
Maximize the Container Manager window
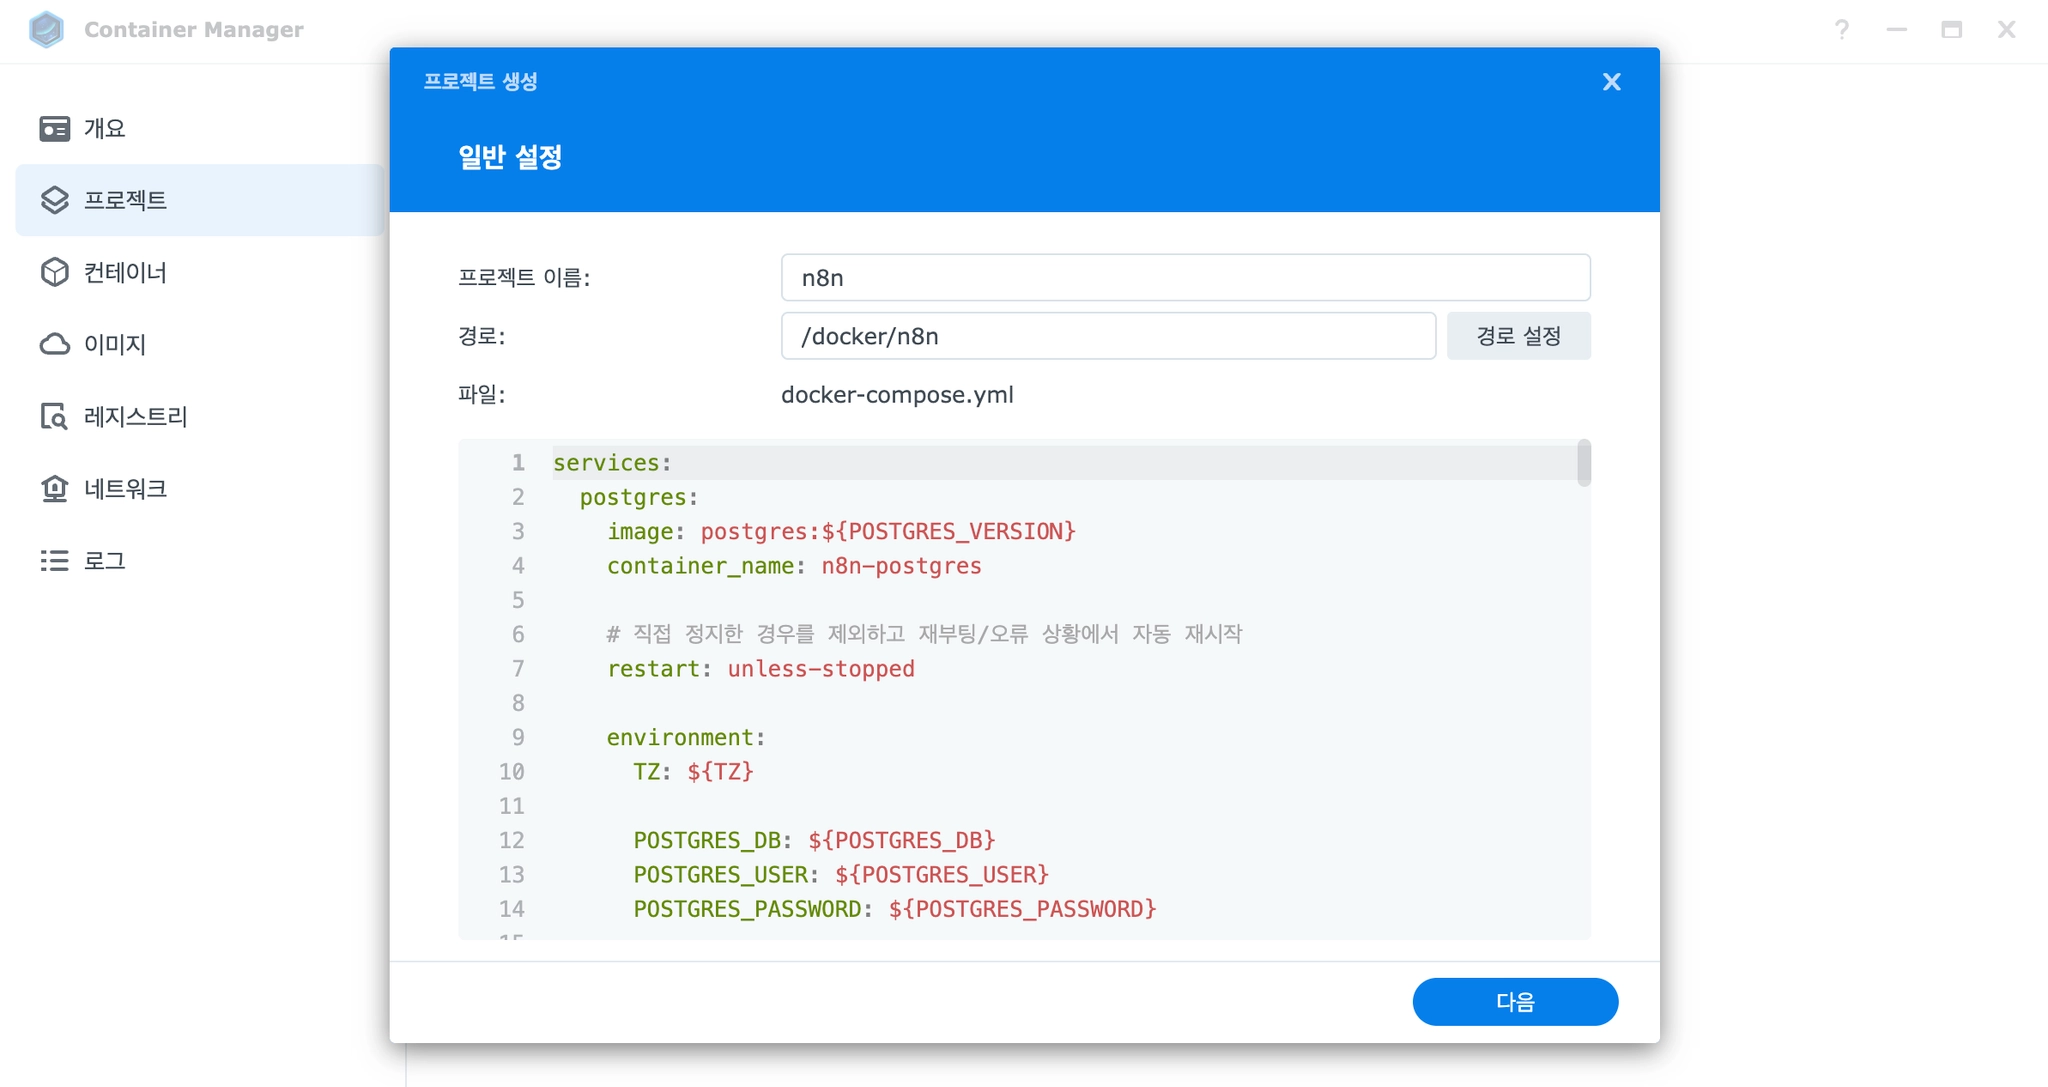click(1952, 30)
